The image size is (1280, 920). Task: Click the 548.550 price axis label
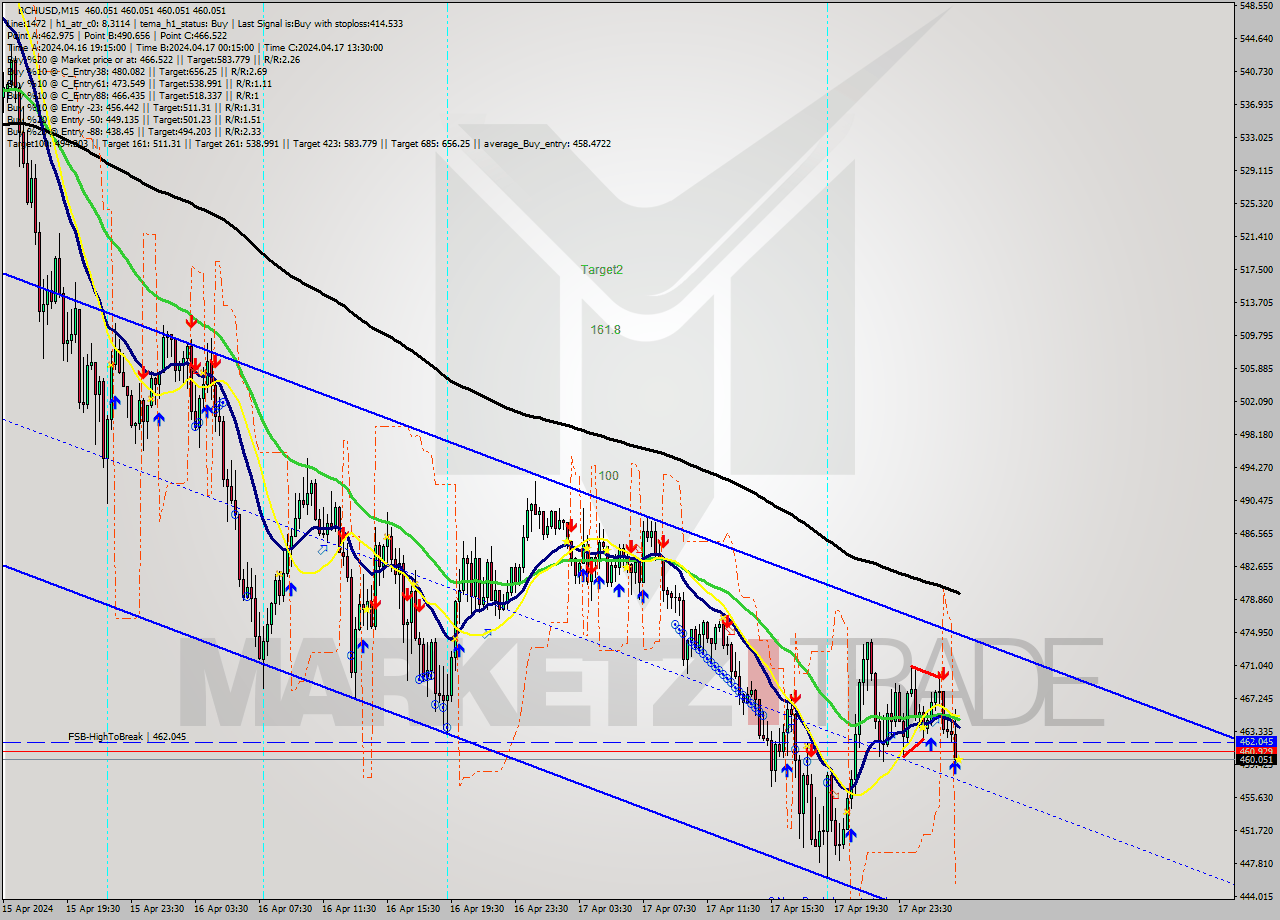click(x=1256, y=6)
